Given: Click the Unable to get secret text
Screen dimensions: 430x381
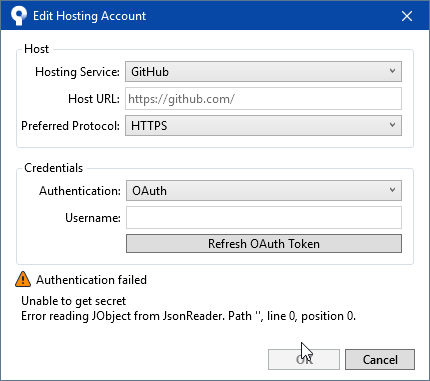Looking at the screenshot, I should tap(74, 301).
